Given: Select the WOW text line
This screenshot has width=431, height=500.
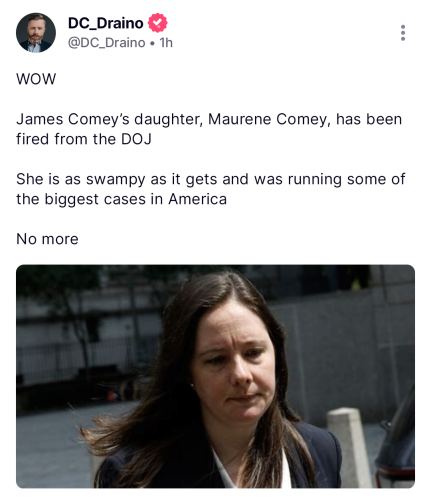Looking at the screenshot, I should pos(36,79).
